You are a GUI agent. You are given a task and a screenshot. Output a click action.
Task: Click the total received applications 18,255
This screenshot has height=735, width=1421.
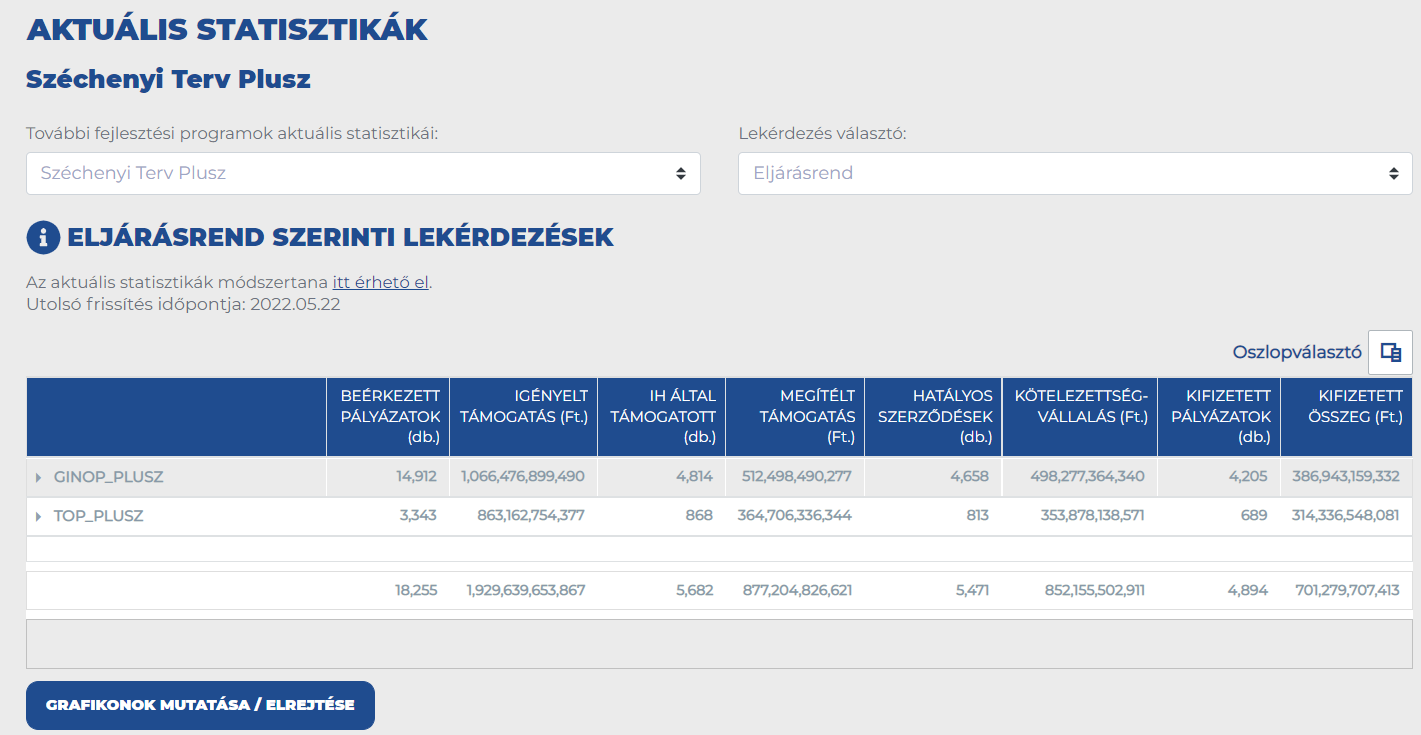(416, 591)
